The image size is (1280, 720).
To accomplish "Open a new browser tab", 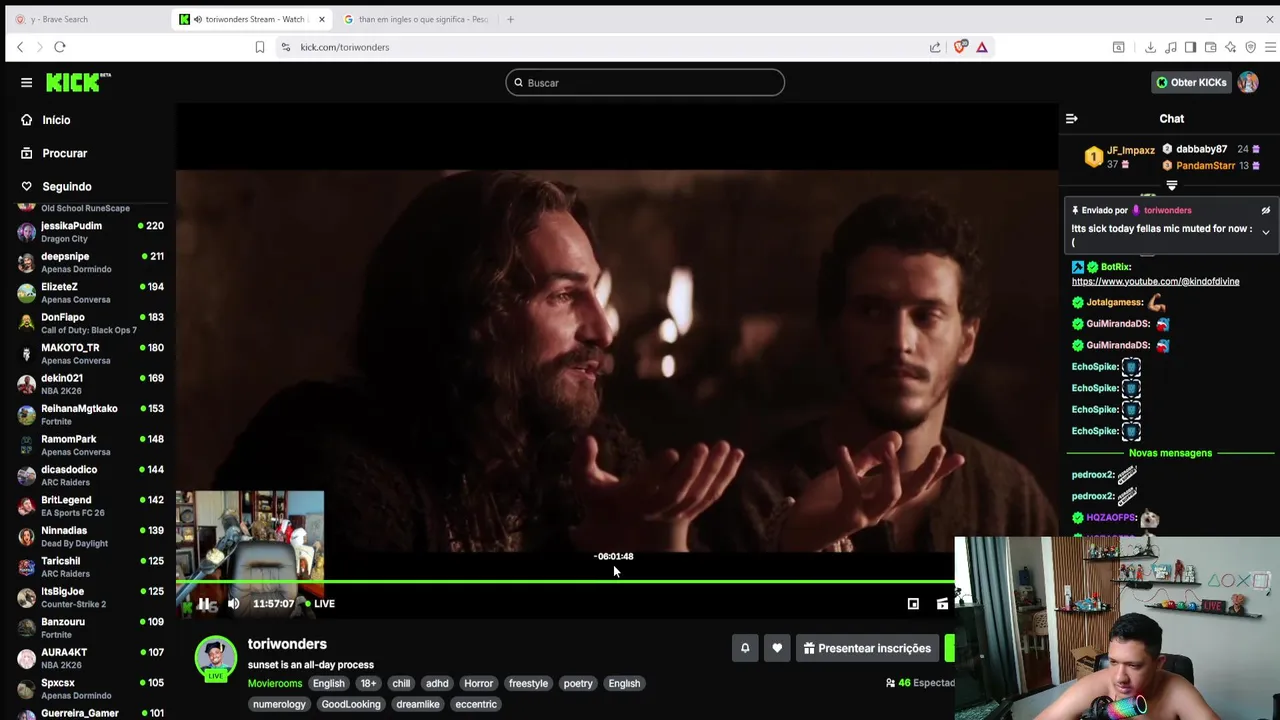I will point(510,19).
